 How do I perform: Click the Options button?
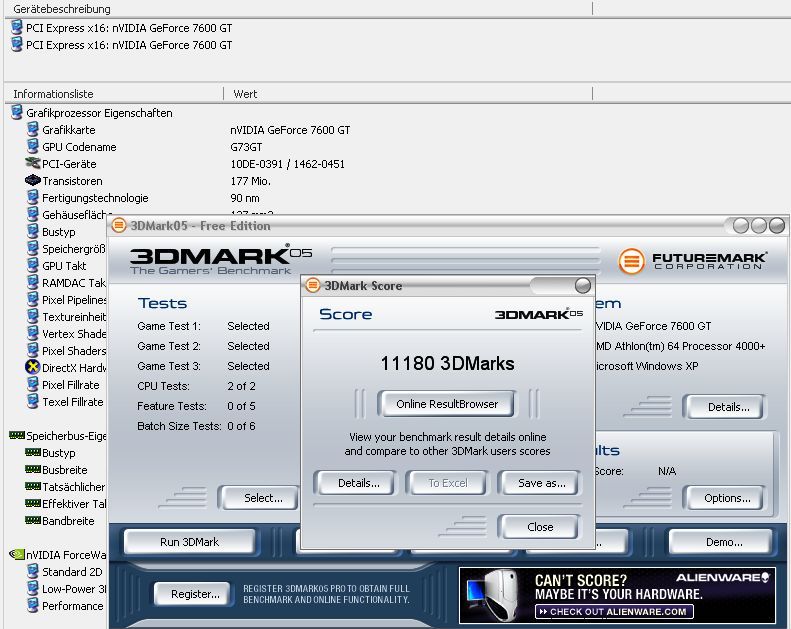tap(725, 498)
